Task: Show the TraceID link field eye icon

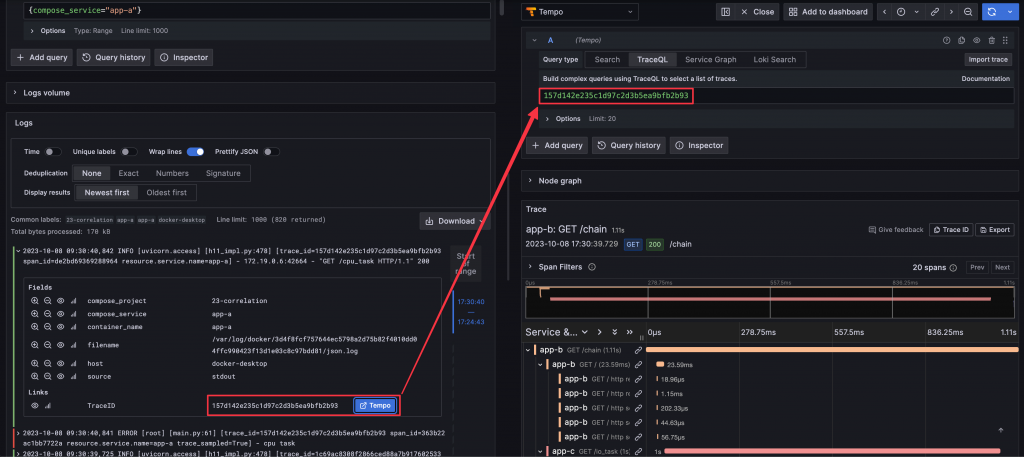Action: 35,405
